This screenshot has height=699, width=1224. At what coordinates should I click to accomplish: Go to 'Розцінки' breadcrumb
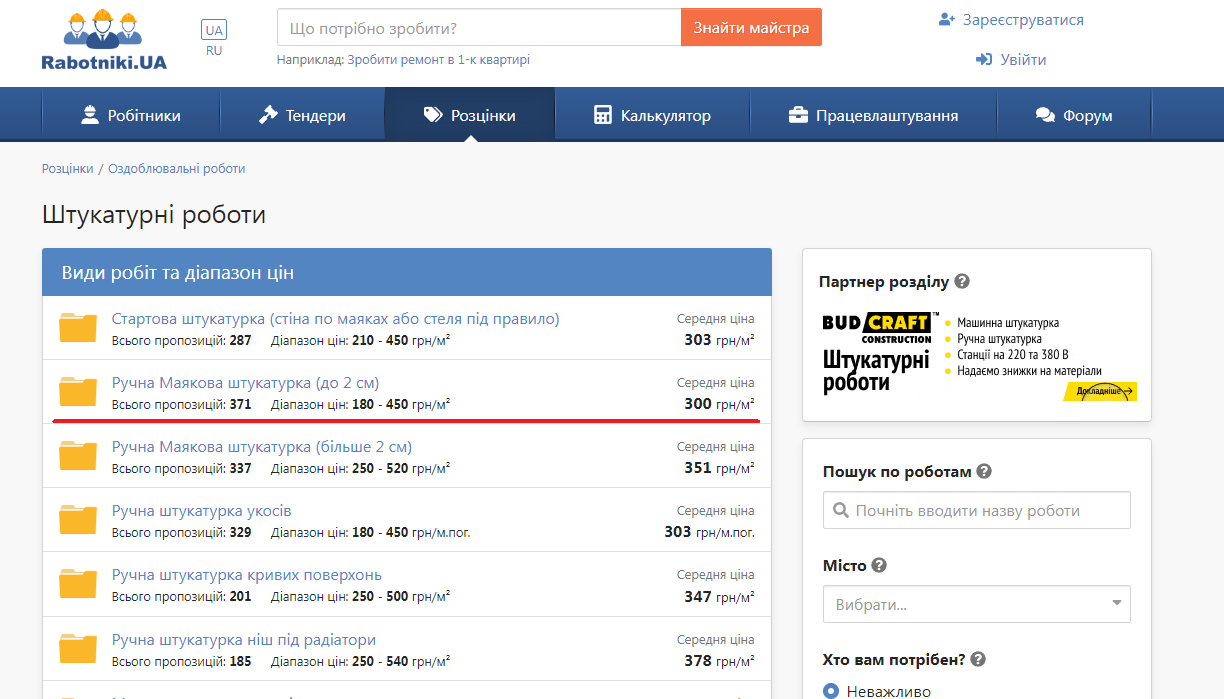click(68, 169)
